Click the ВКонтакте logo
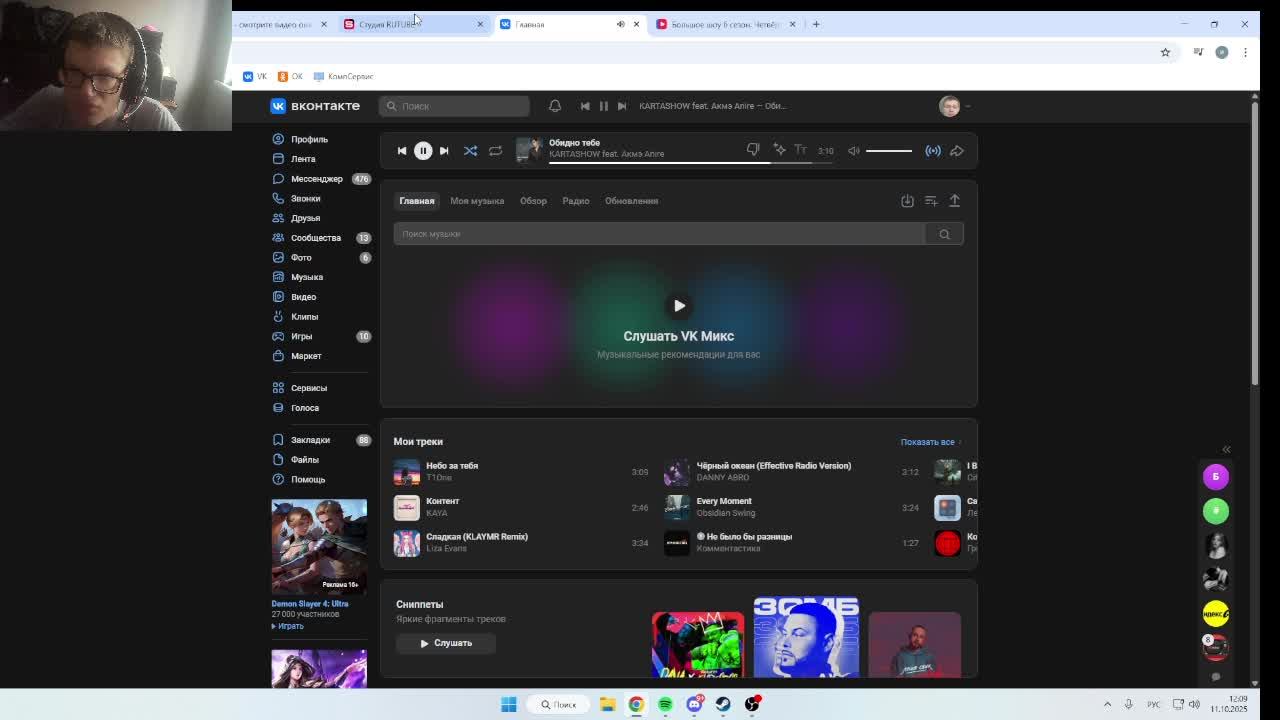 (315, 106)
